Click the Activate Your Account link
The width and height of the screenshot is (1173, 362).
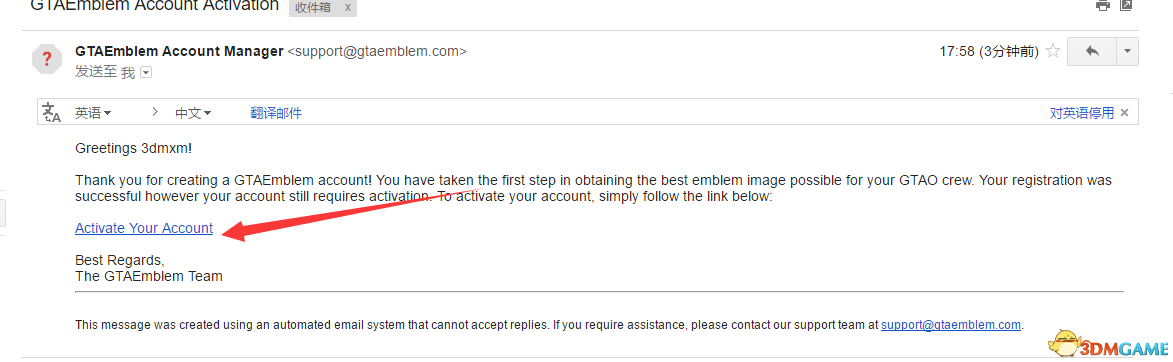pos(144,228)
